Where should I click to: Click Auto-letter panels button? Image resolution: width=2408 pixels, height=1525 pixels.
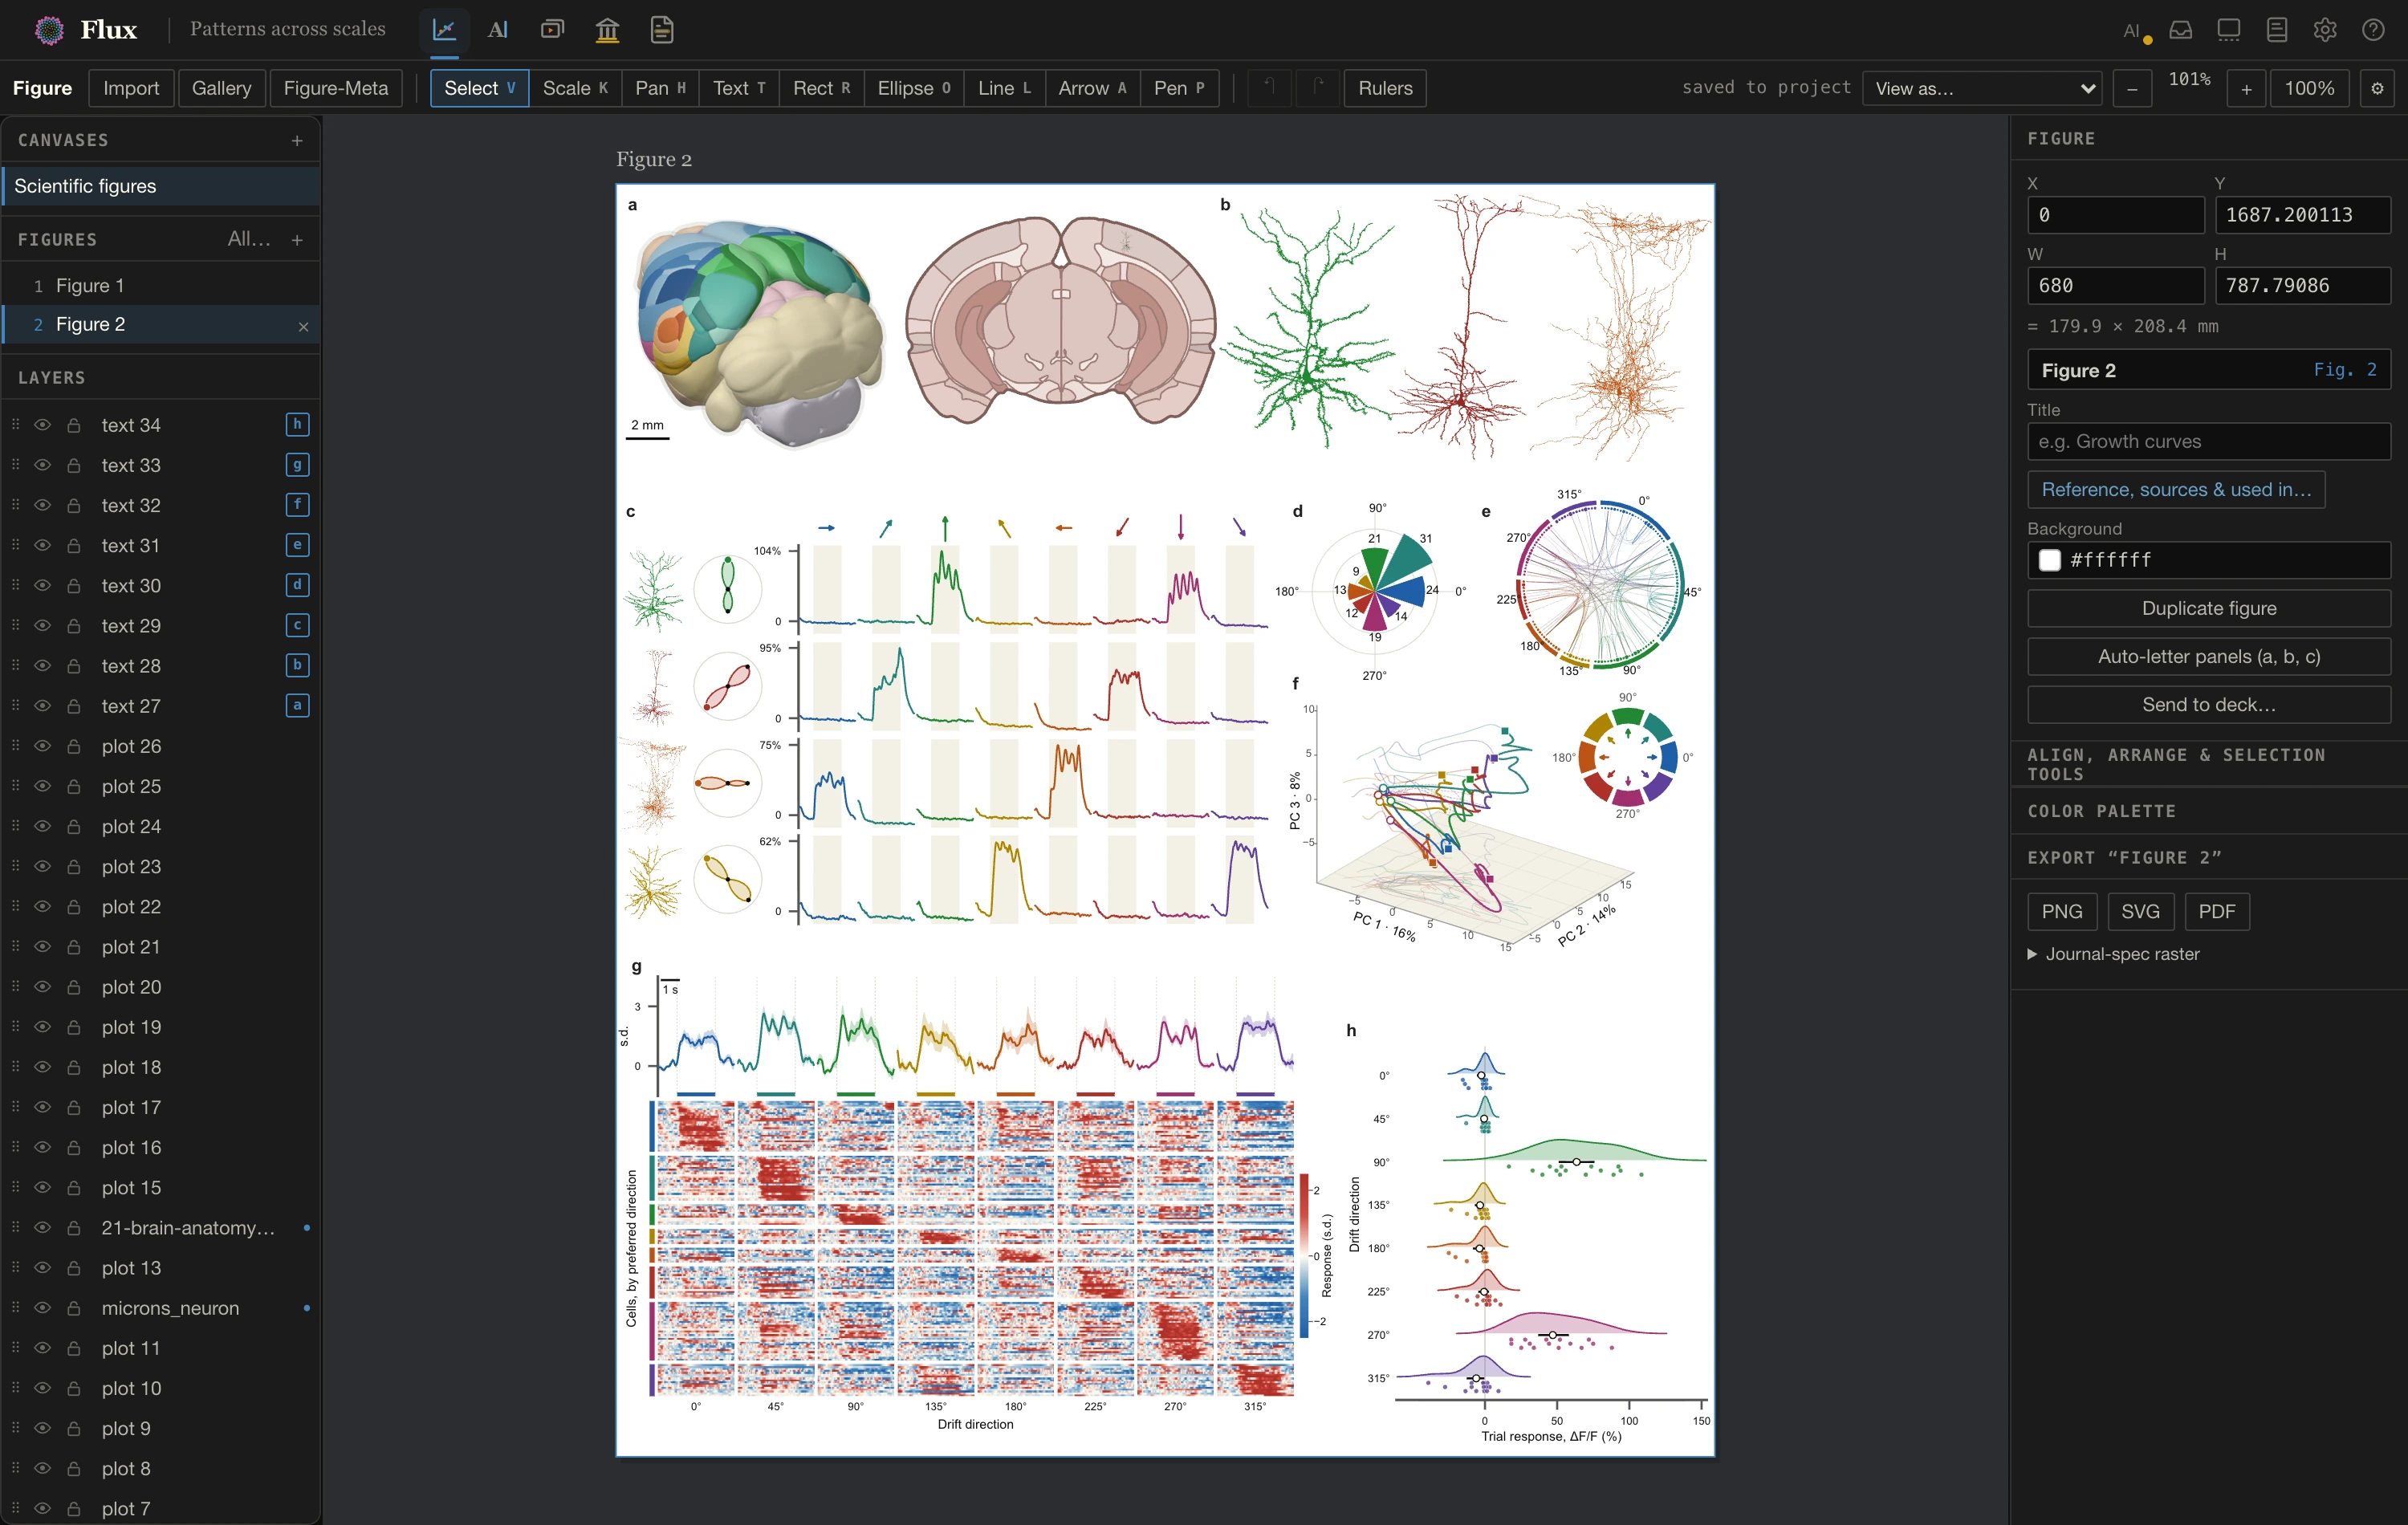2208,657
